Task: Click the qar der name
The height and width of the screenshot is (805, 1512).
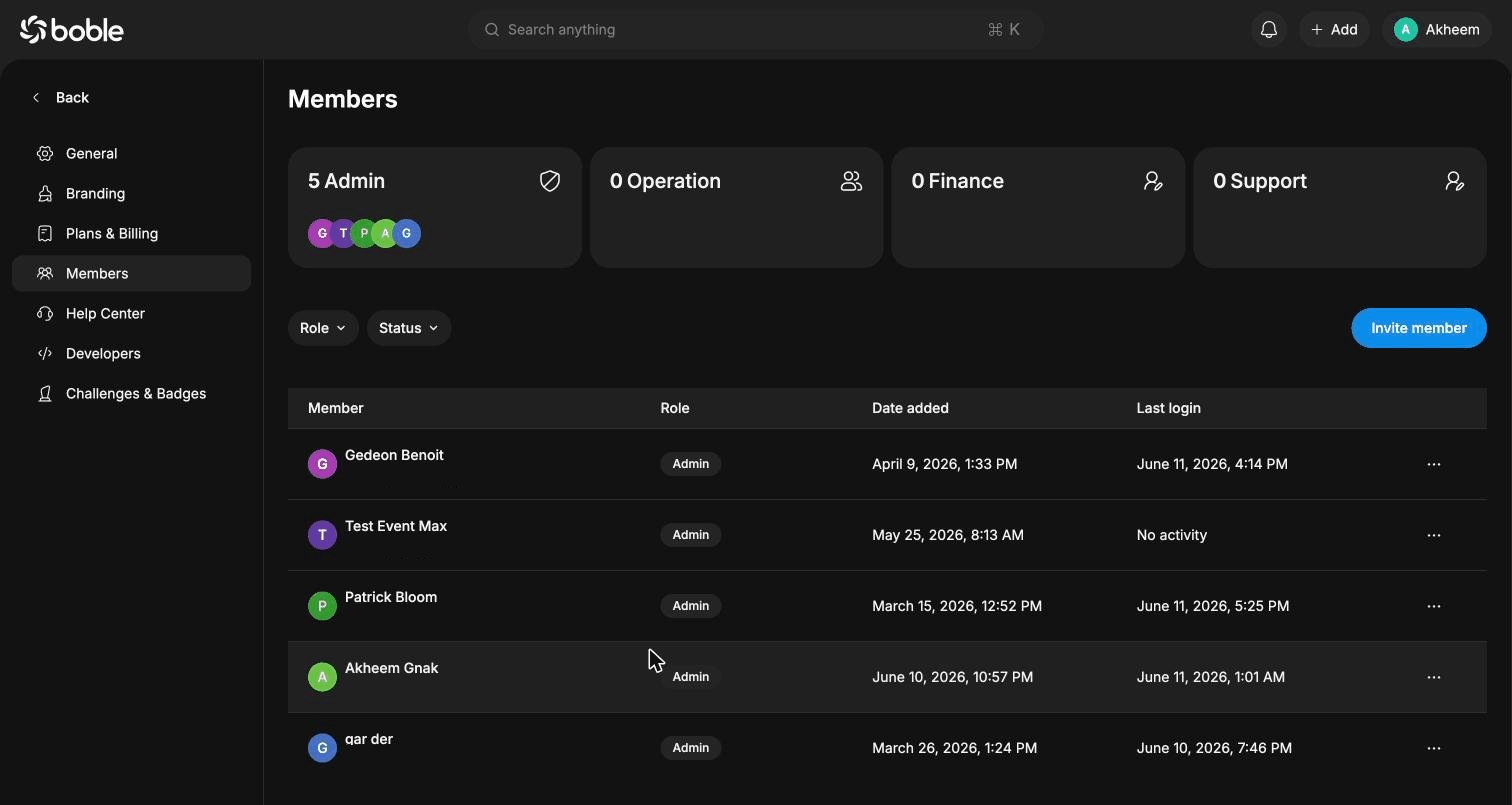Action: (x=369, y=739)
